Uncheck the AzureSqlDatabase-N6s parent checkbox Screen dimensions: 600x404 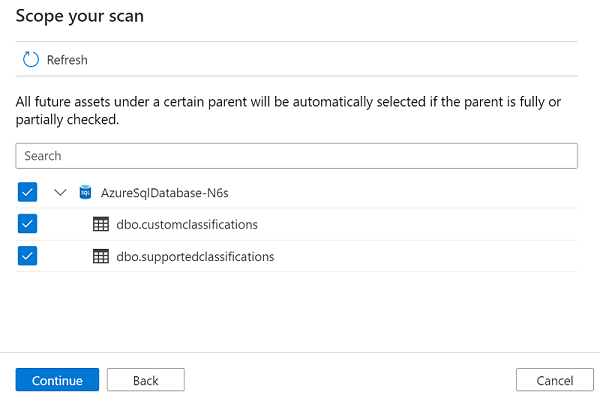(27, 192)
